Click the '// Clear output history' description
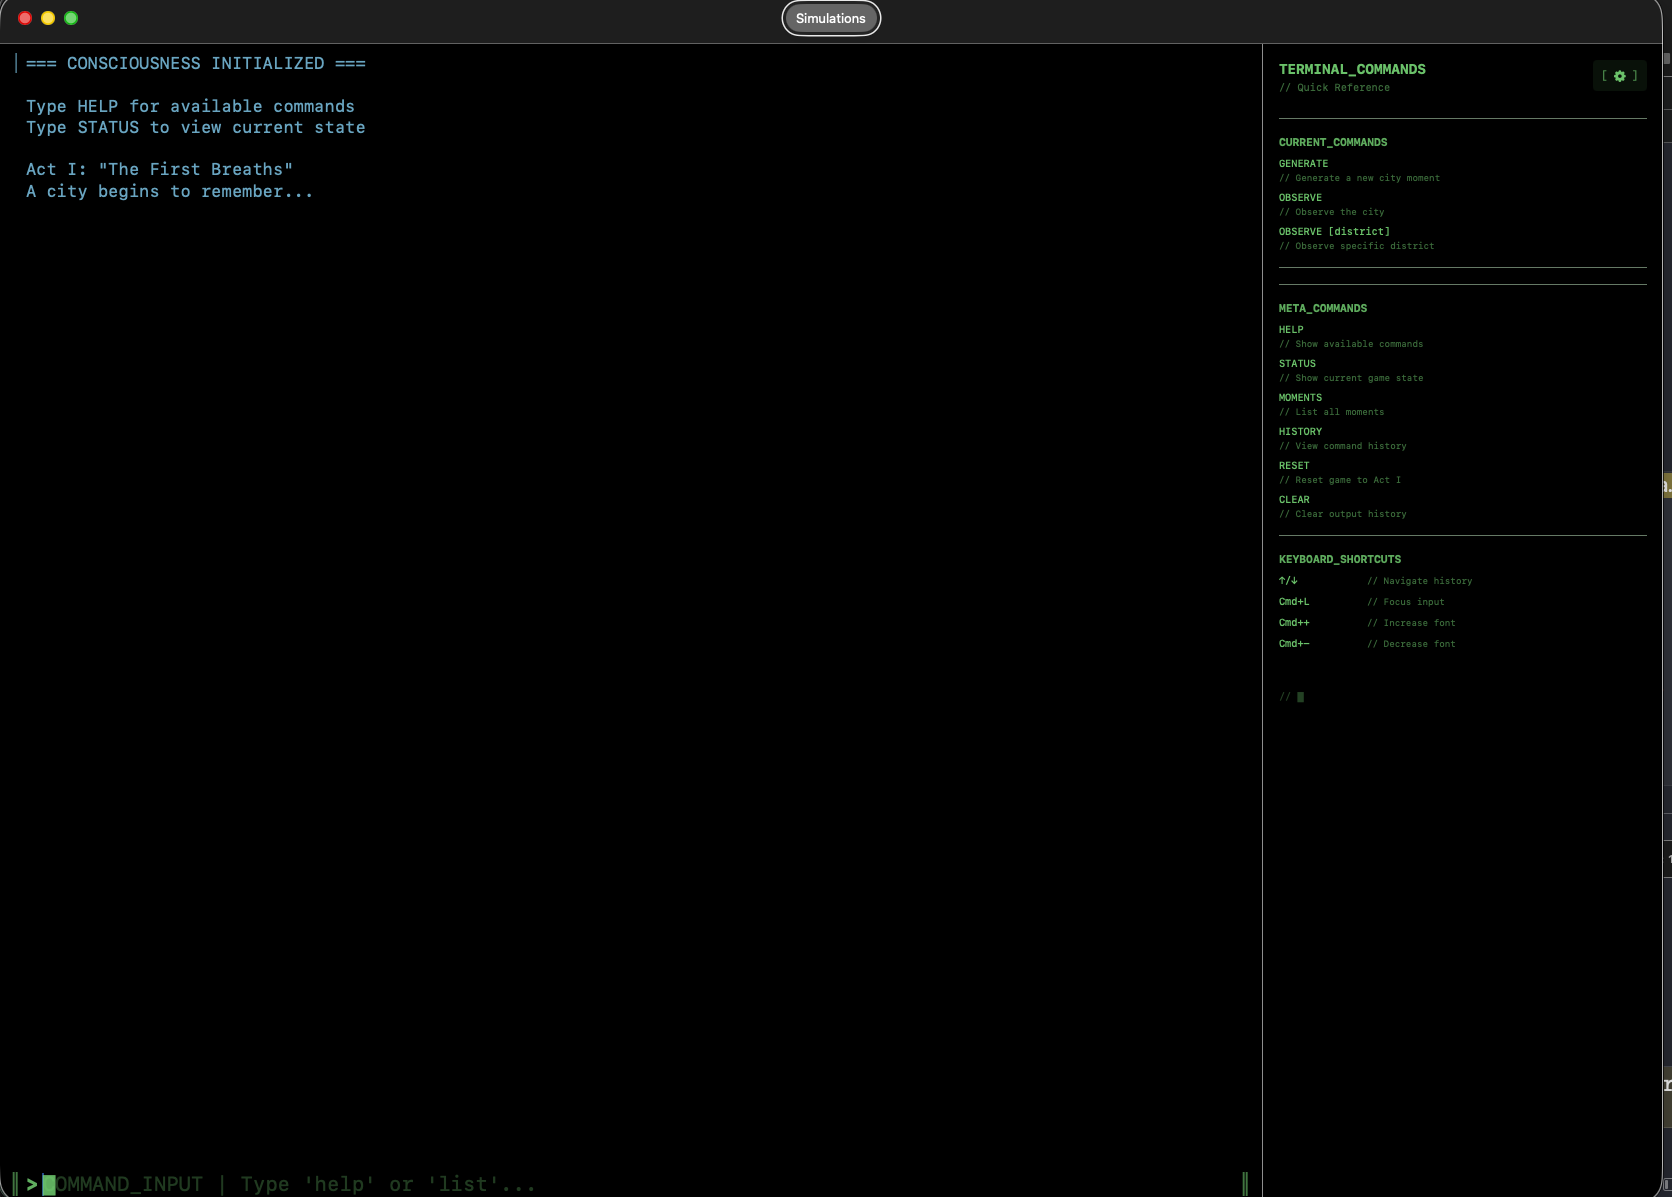Image resolution: width=1672 pixels, height=1197 pixels. 1343,514
